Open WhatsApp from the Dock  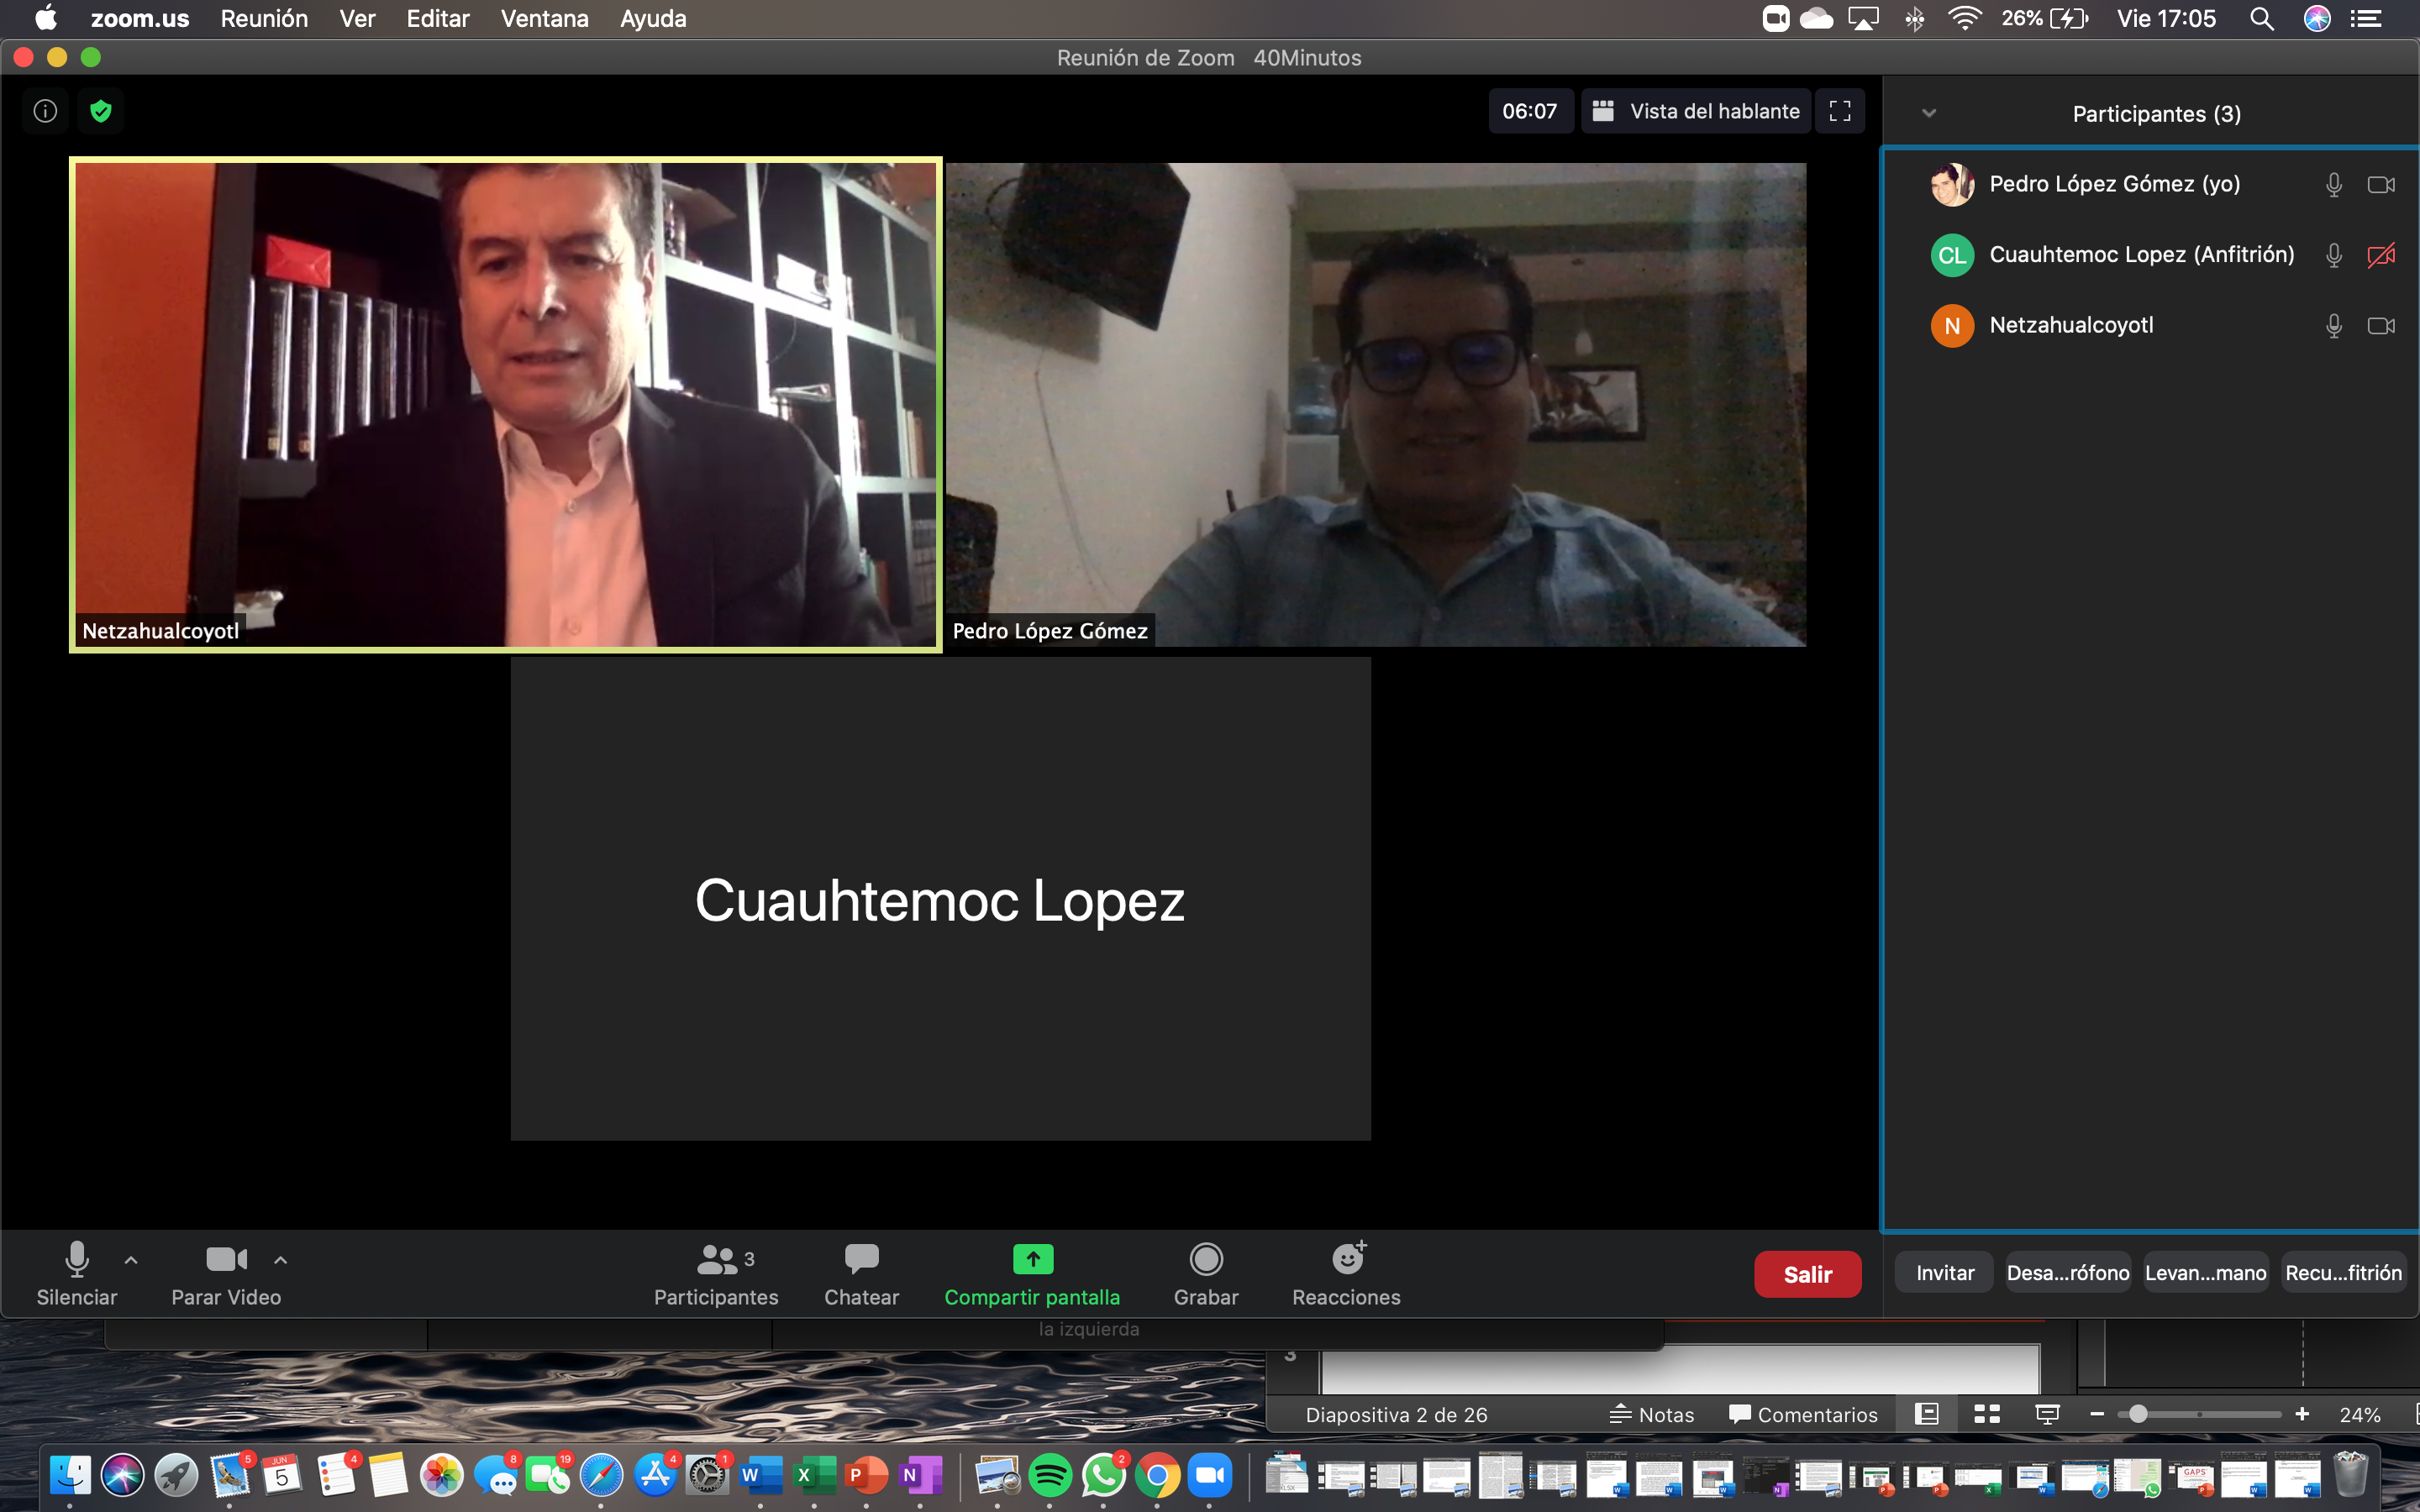click(1103, 1475)
